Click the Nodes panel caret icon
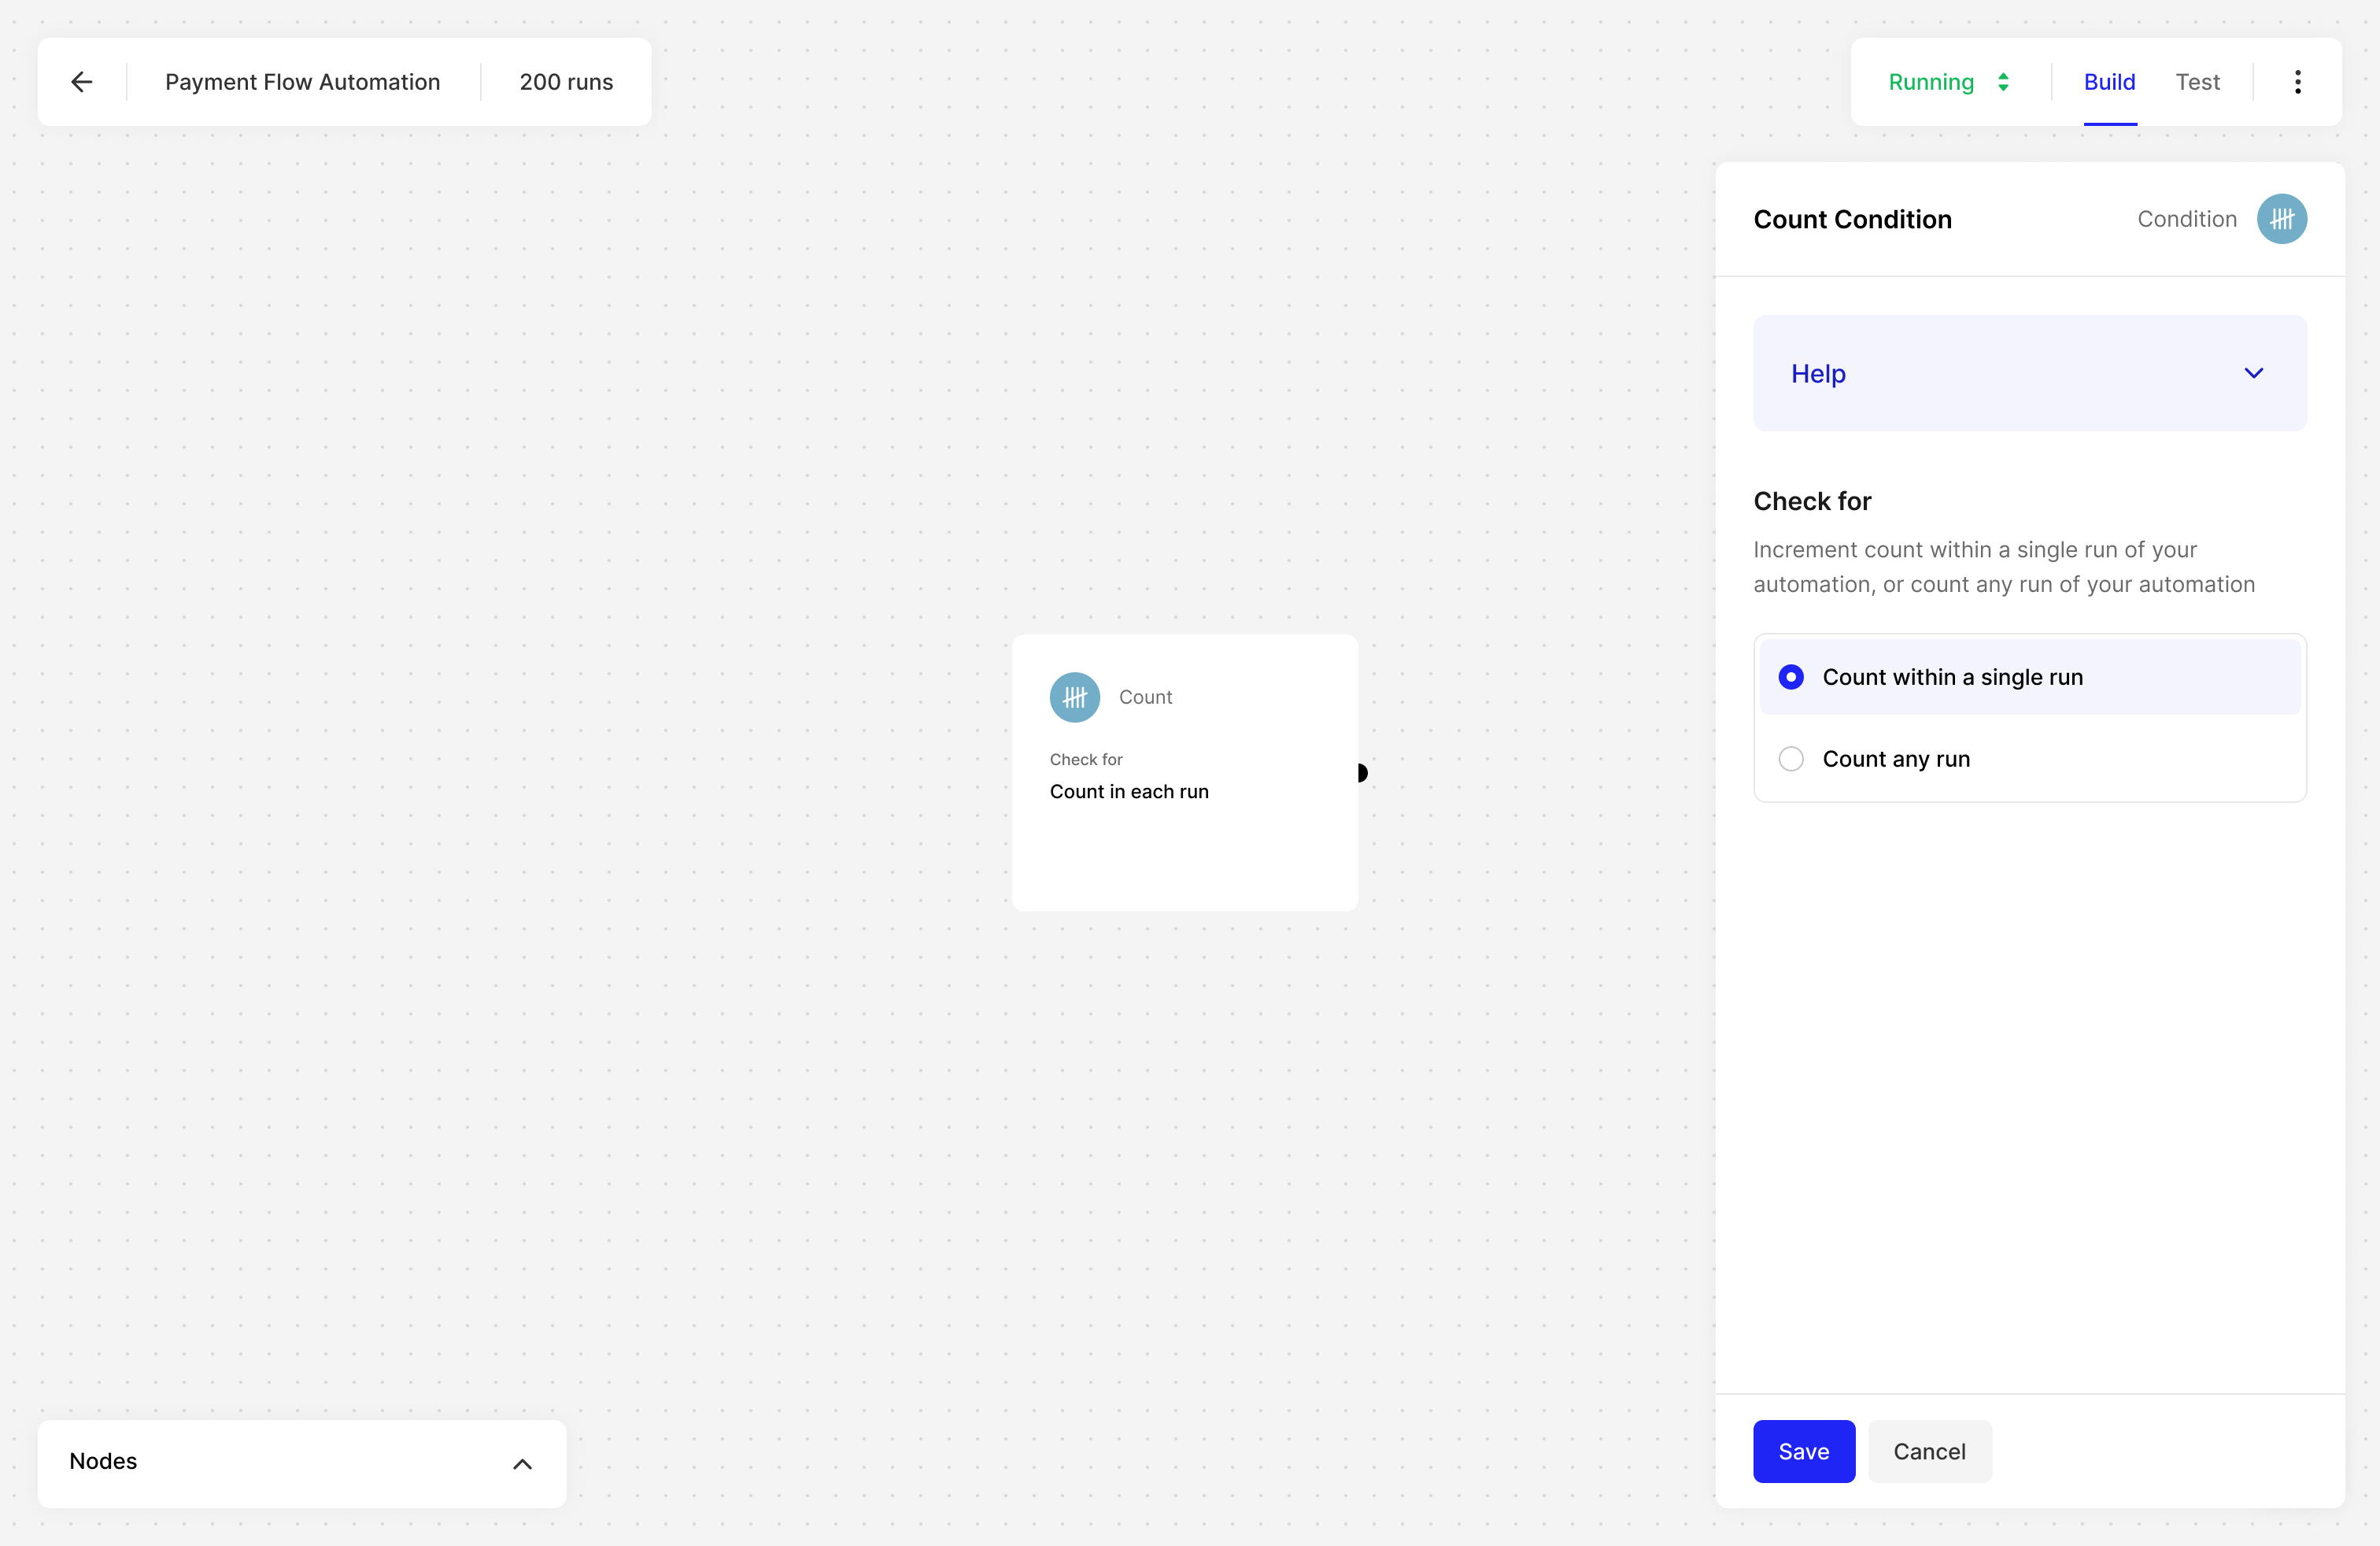The width and height of the screenshot is (2380, 1546). pos(522,1464)
